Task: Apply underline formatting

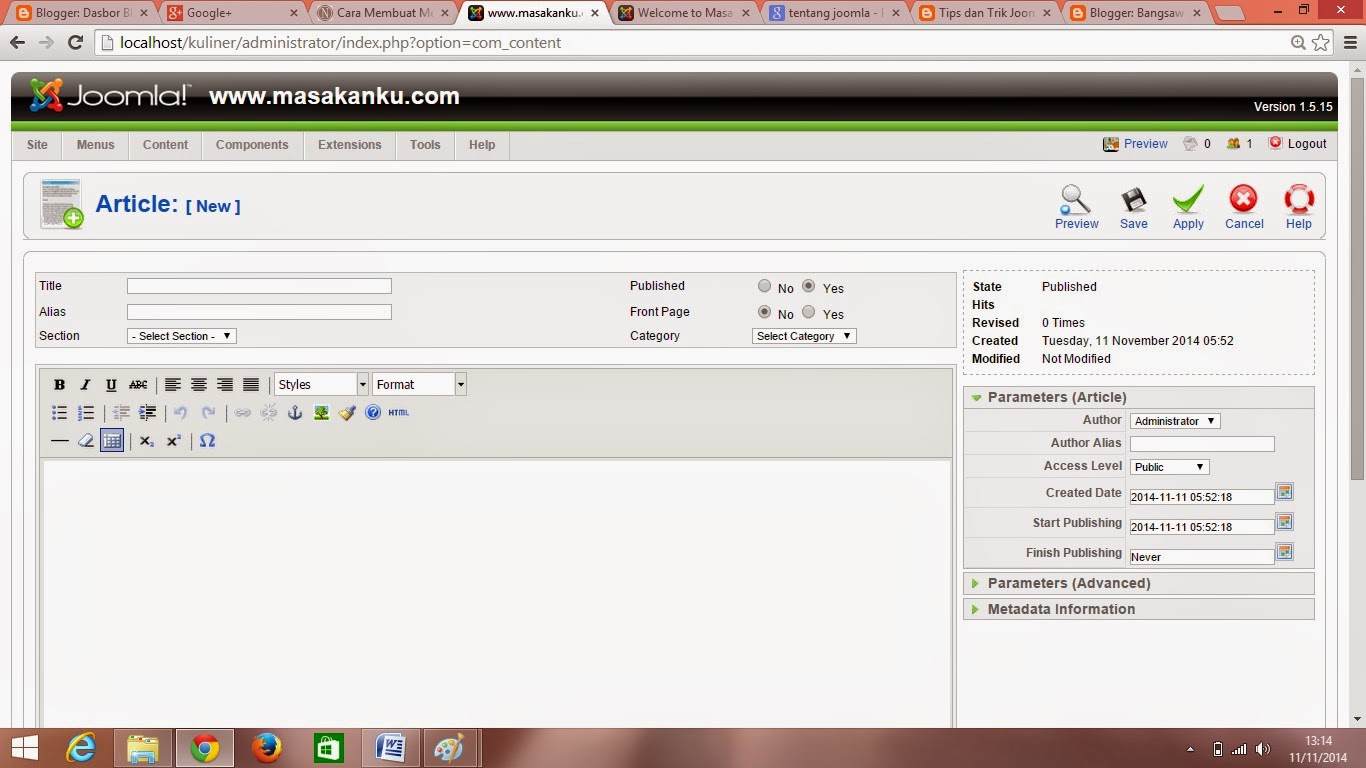Action: pos(111,385)
